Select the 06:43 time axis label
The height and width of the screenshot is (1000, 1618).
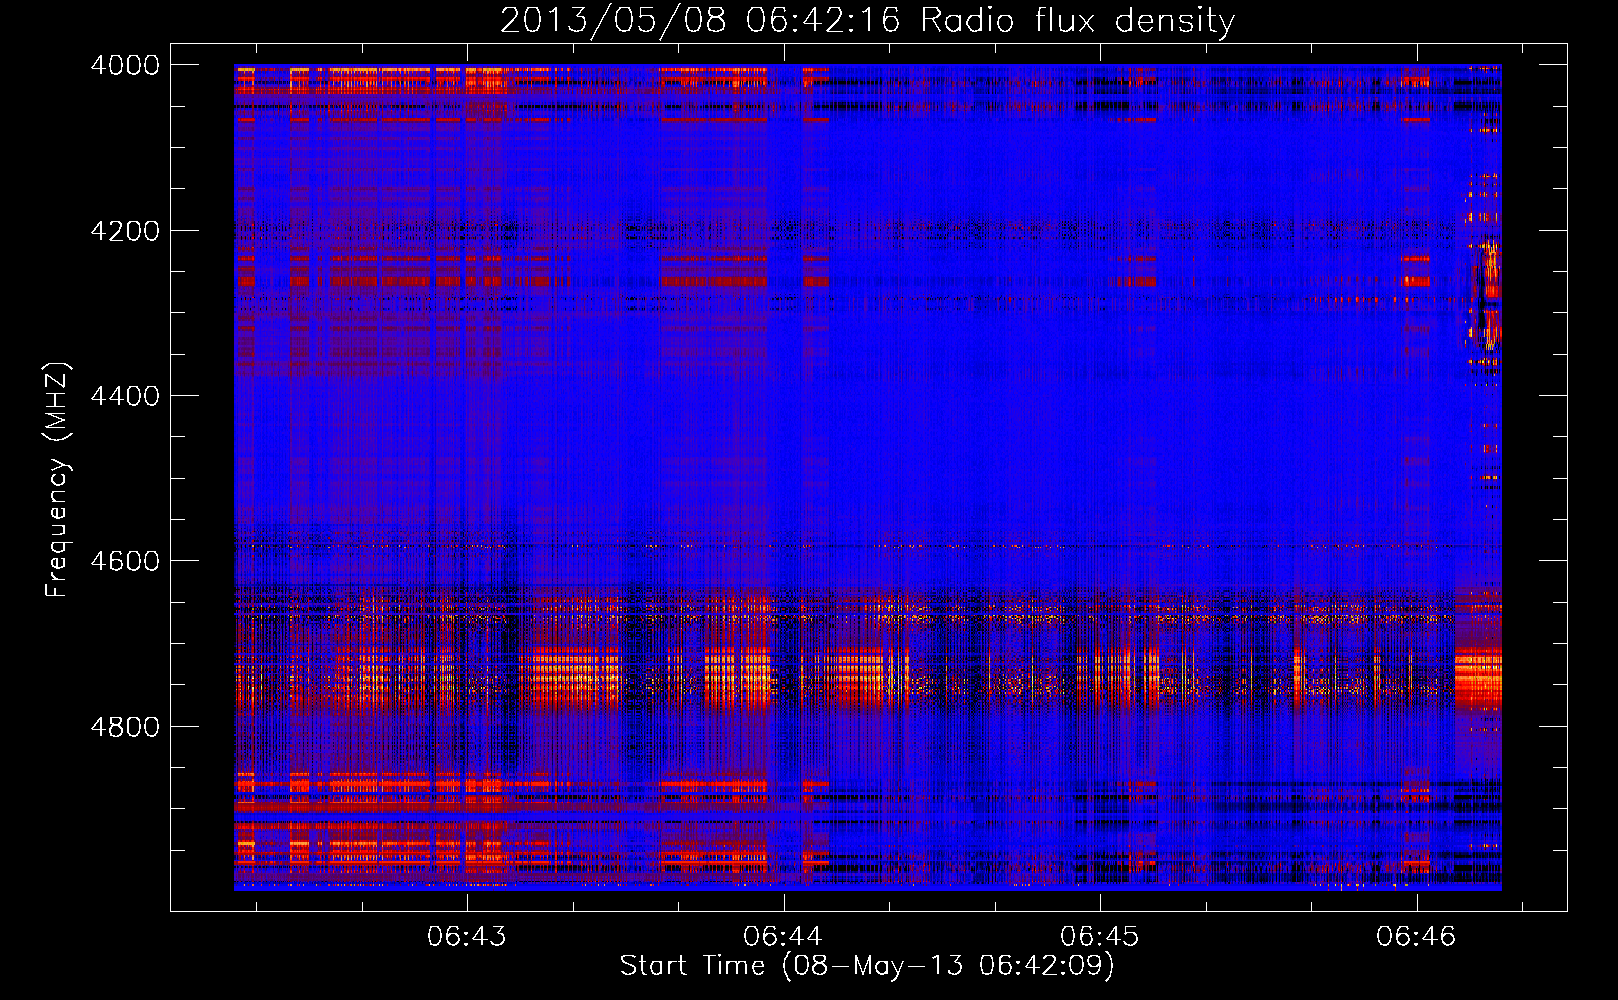(x=467, y=937)
